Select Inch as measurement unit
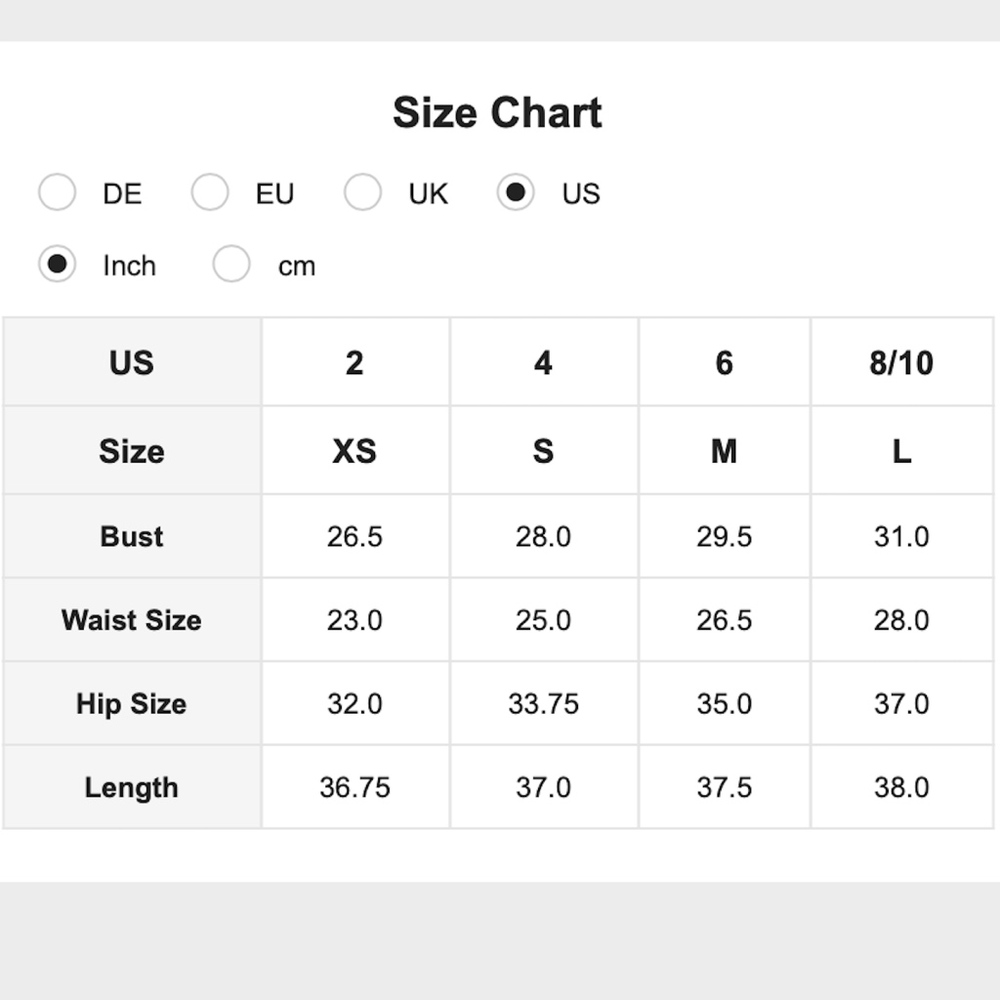This screenshot has height=1000, width=1000. pyautogui.click(x=57, y=265)
